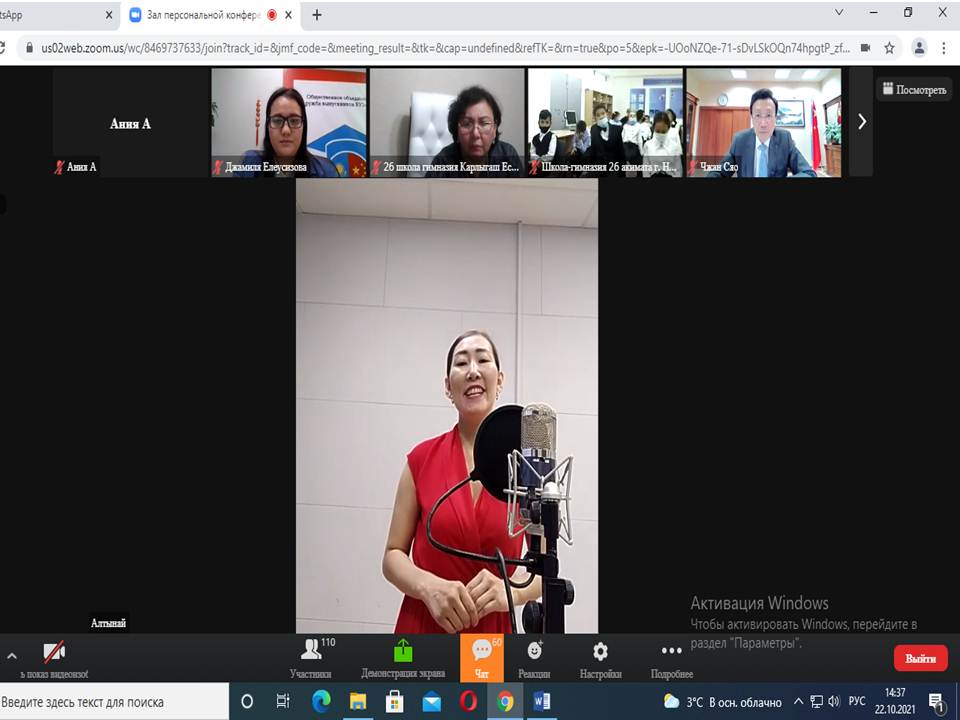Open the Участники participants panel

point(311,658)
